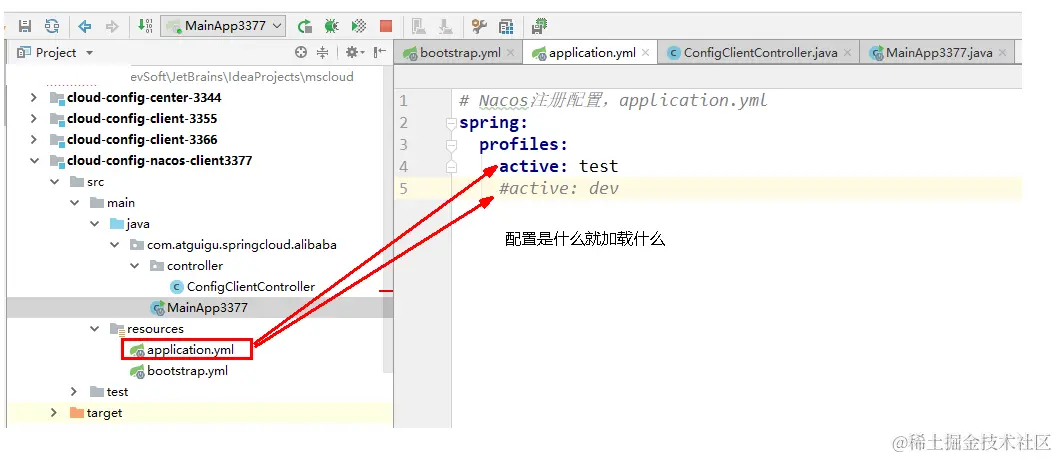This screenshot has height=459, width=1058.
Task: Expand the cloud-config-client-3366 module
Action: pos(34,140)
